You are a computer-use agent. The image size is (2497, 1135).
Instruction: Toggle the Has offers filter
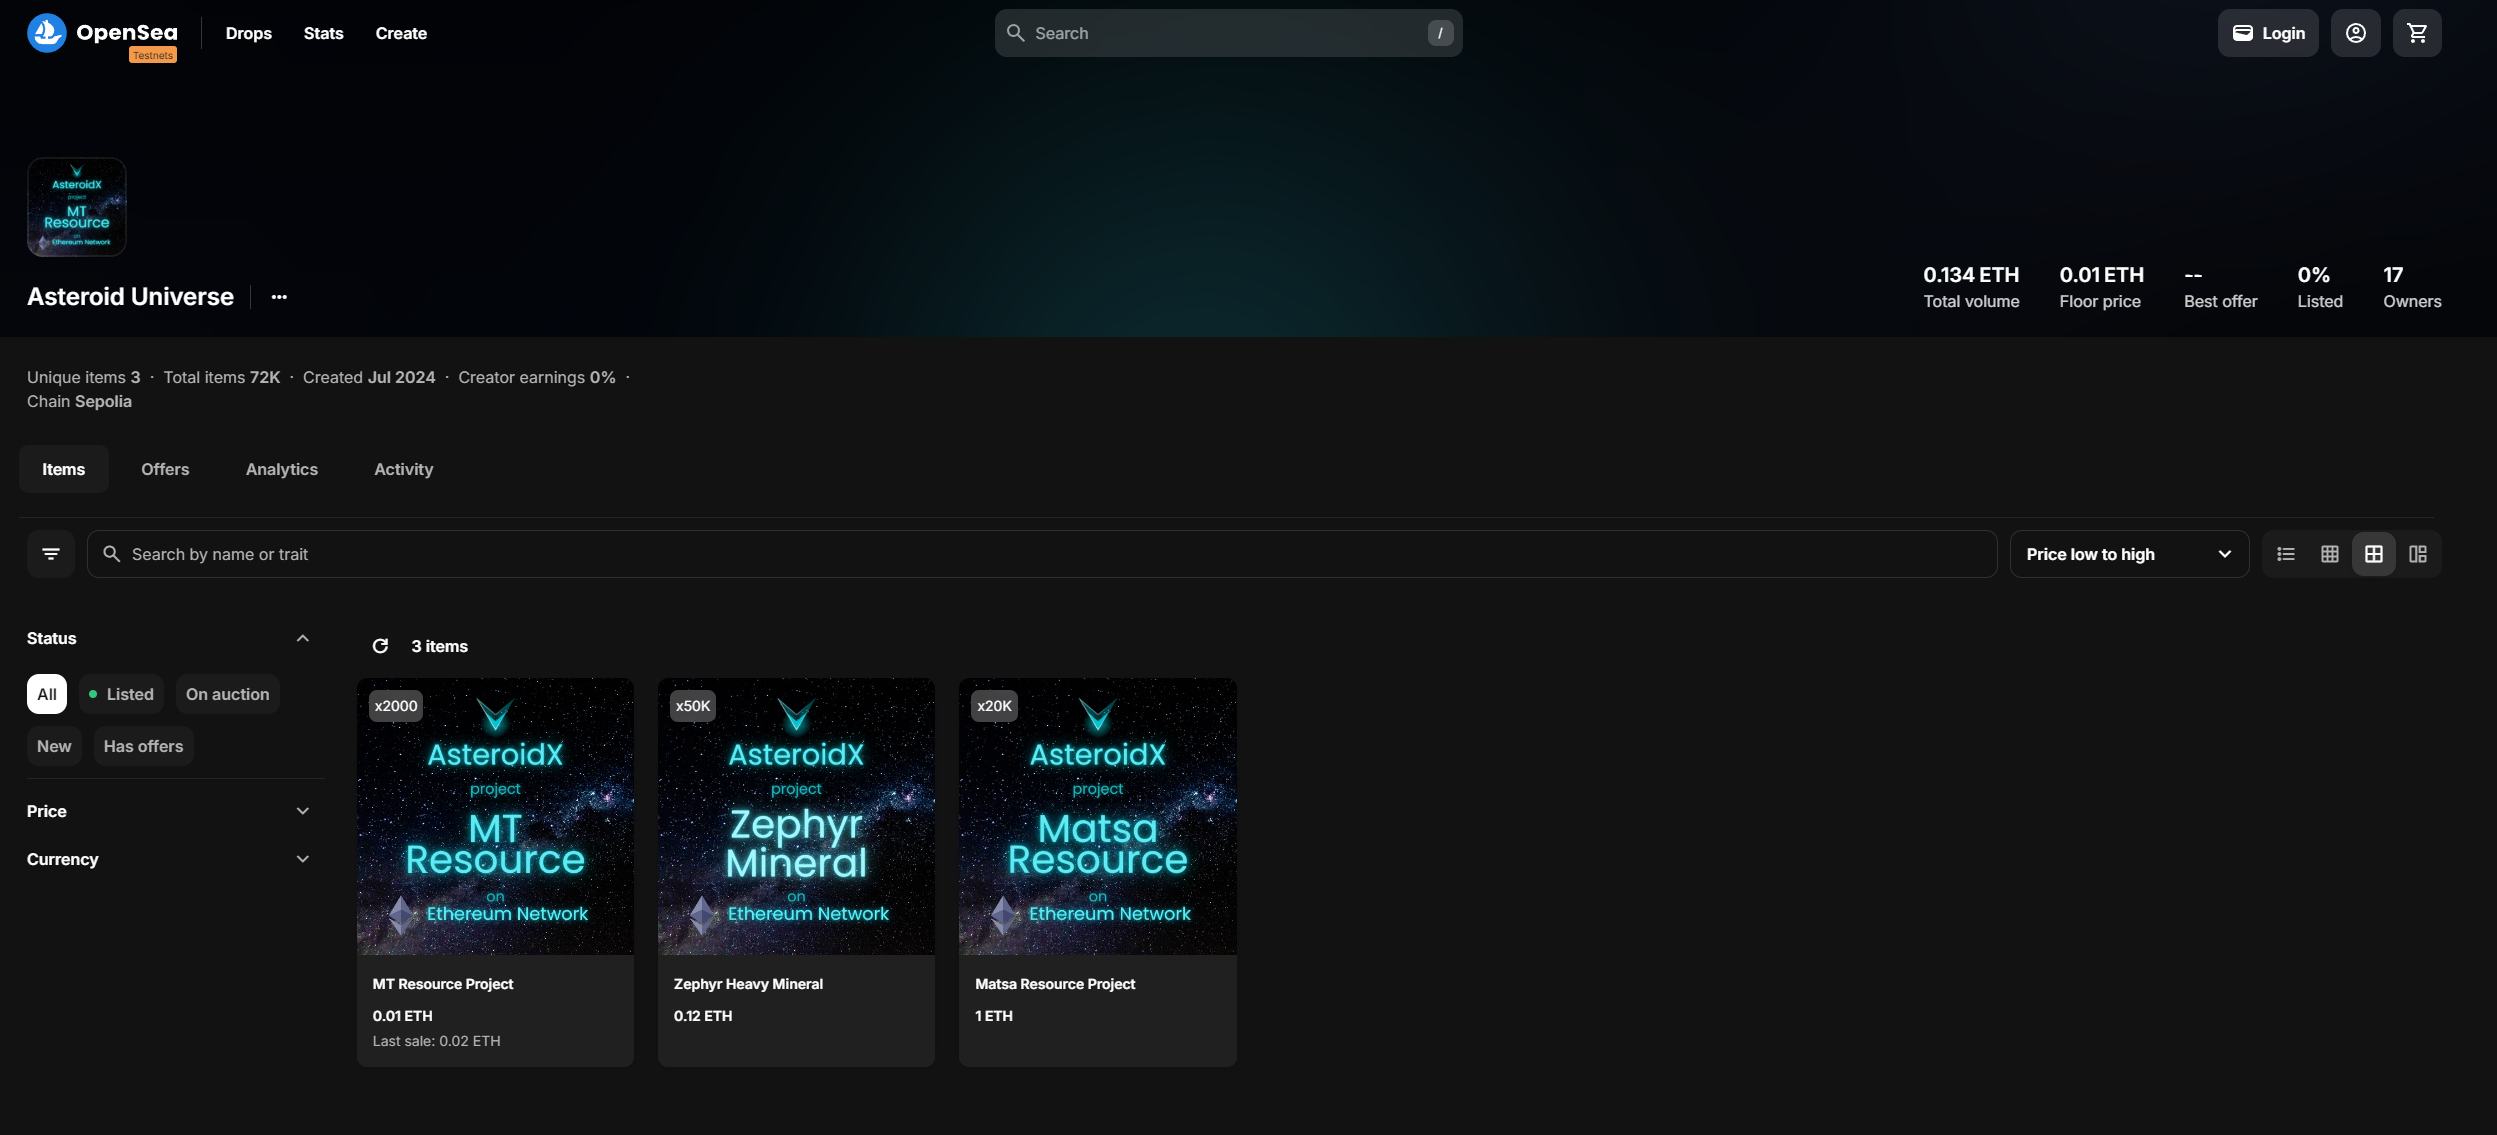point(143,746)
